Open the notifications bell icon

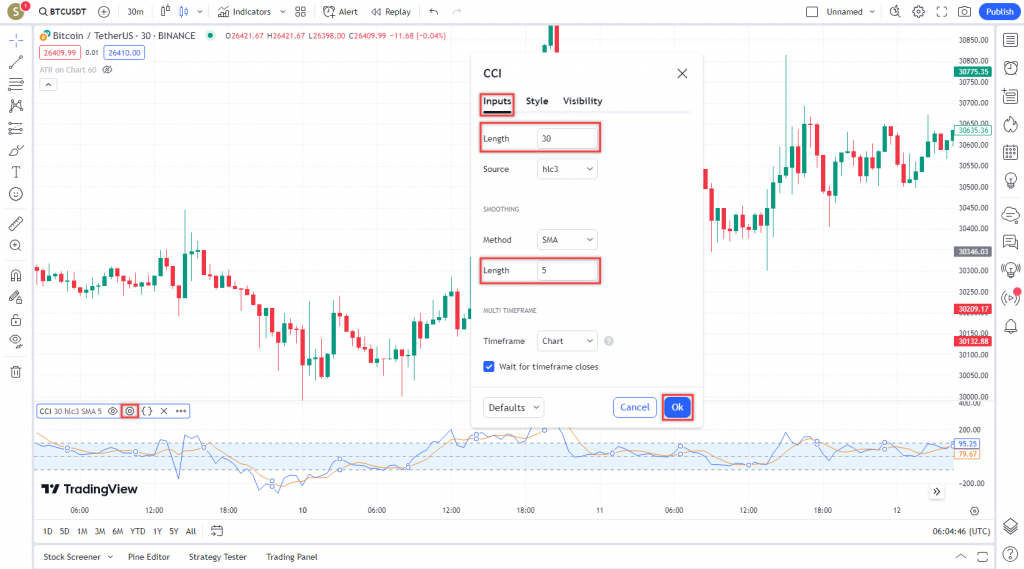(1010, 326)
